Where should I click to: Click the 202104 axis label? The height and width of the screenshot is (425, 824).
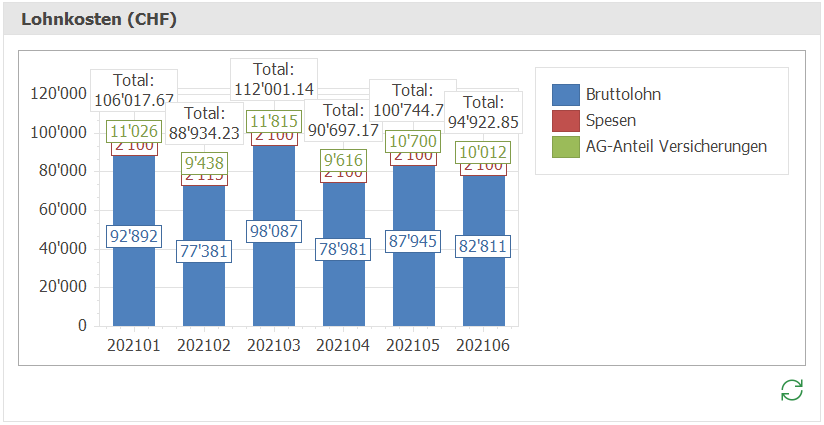click(344, 346)
